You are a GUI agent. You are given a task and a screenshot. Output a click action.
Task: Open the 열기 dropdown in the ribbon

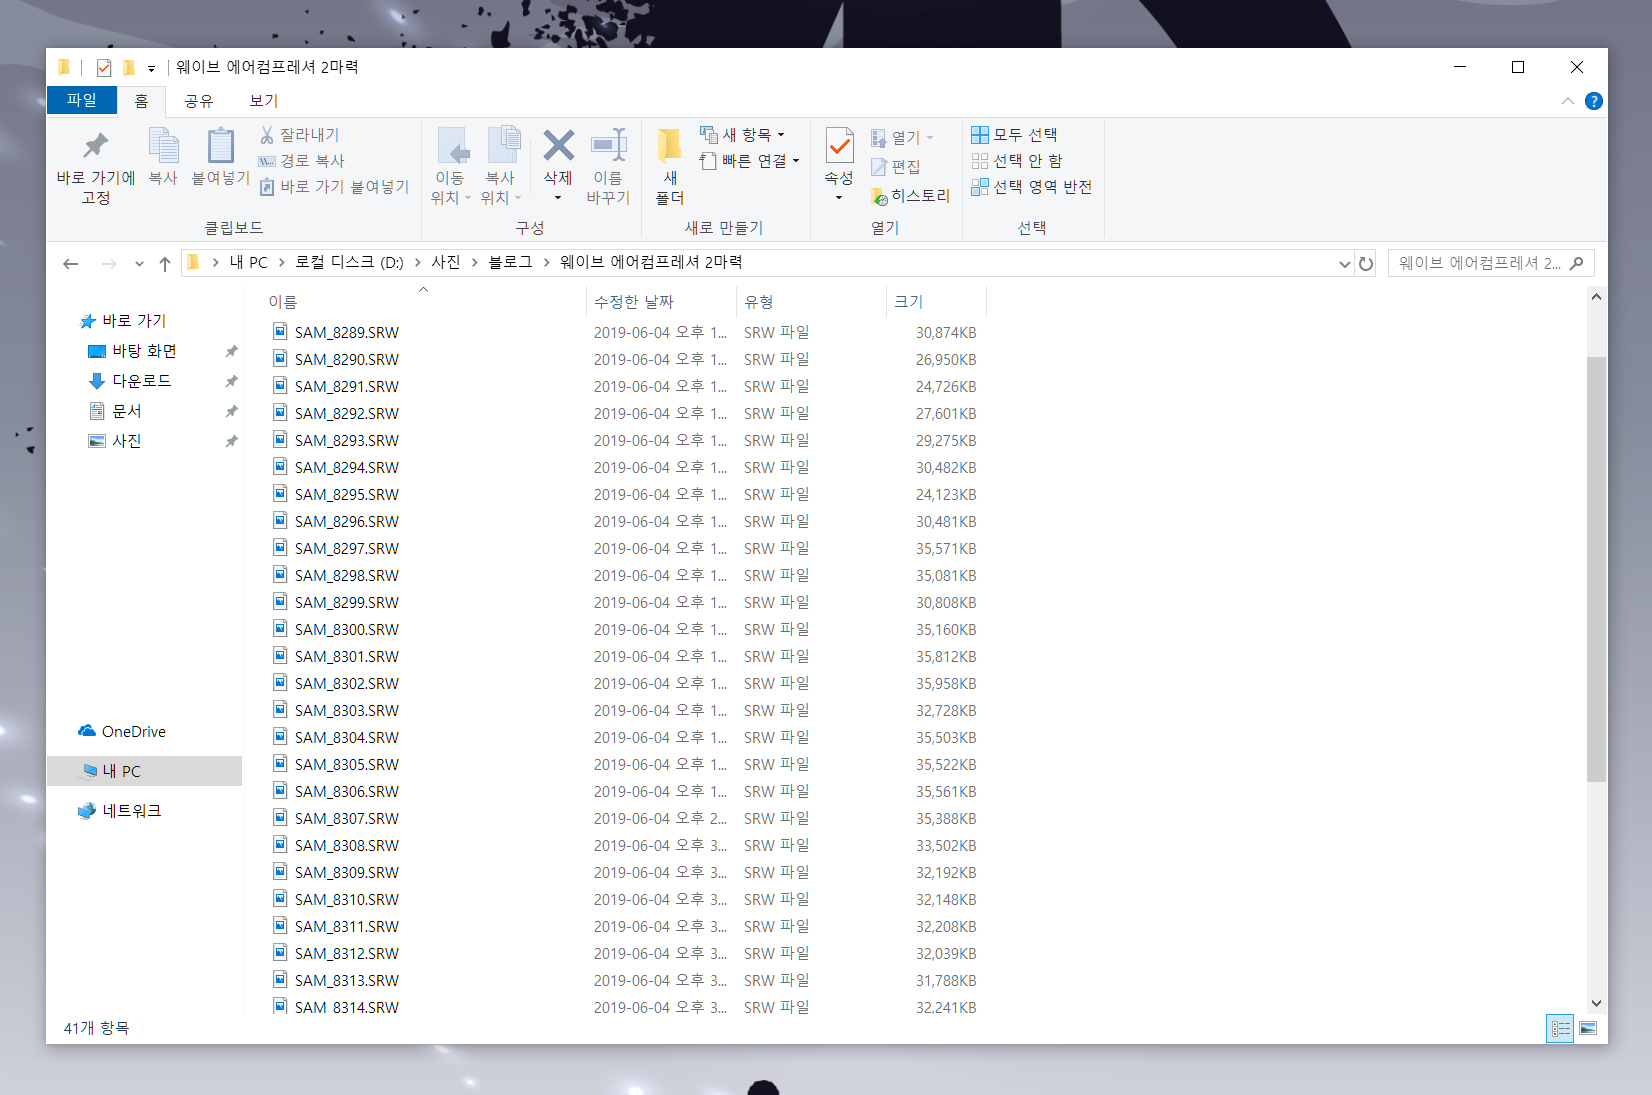(930, 138)
